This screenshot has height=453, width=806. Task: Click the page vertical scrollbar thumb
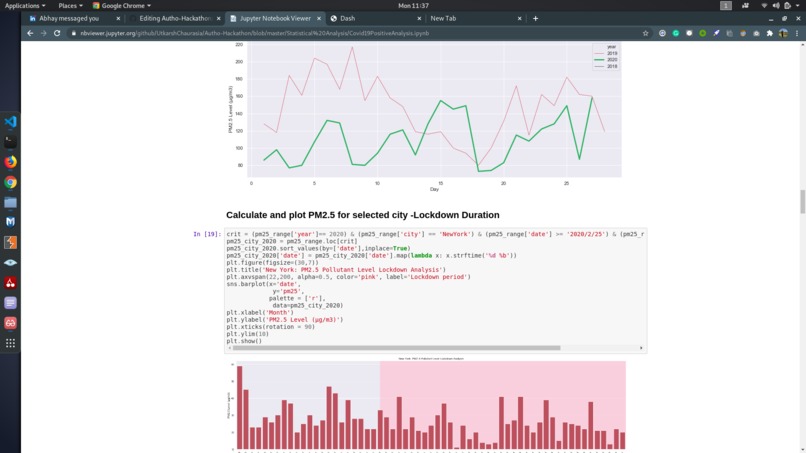coord(802,202)
